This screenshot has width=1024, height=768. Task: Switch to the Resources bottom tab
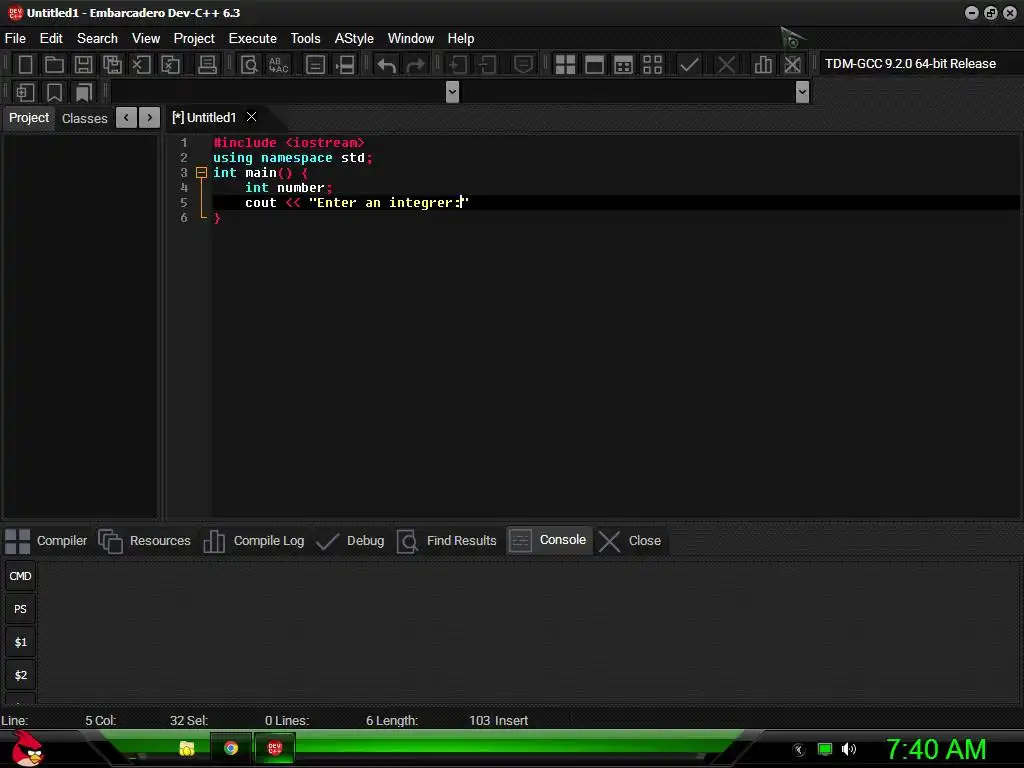144,541
